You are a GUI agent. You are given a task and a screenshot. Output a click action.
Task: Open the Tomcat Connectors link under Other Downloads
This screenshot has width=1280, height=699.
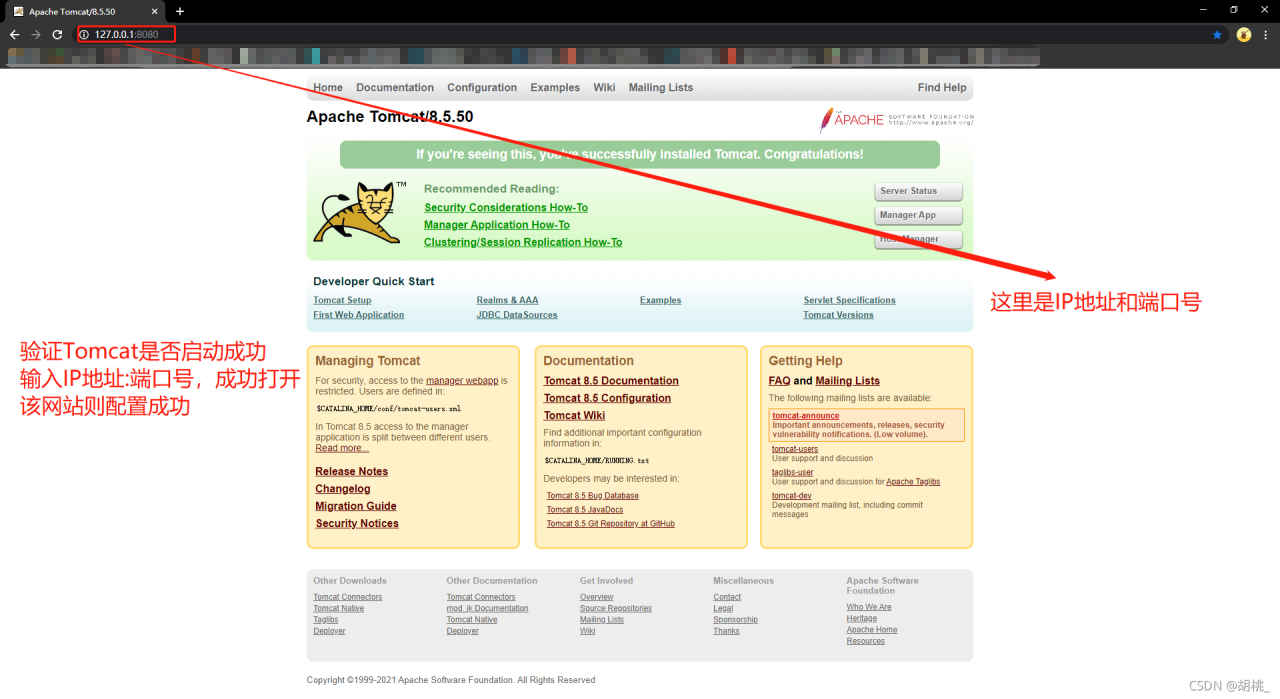pos(347,597)
